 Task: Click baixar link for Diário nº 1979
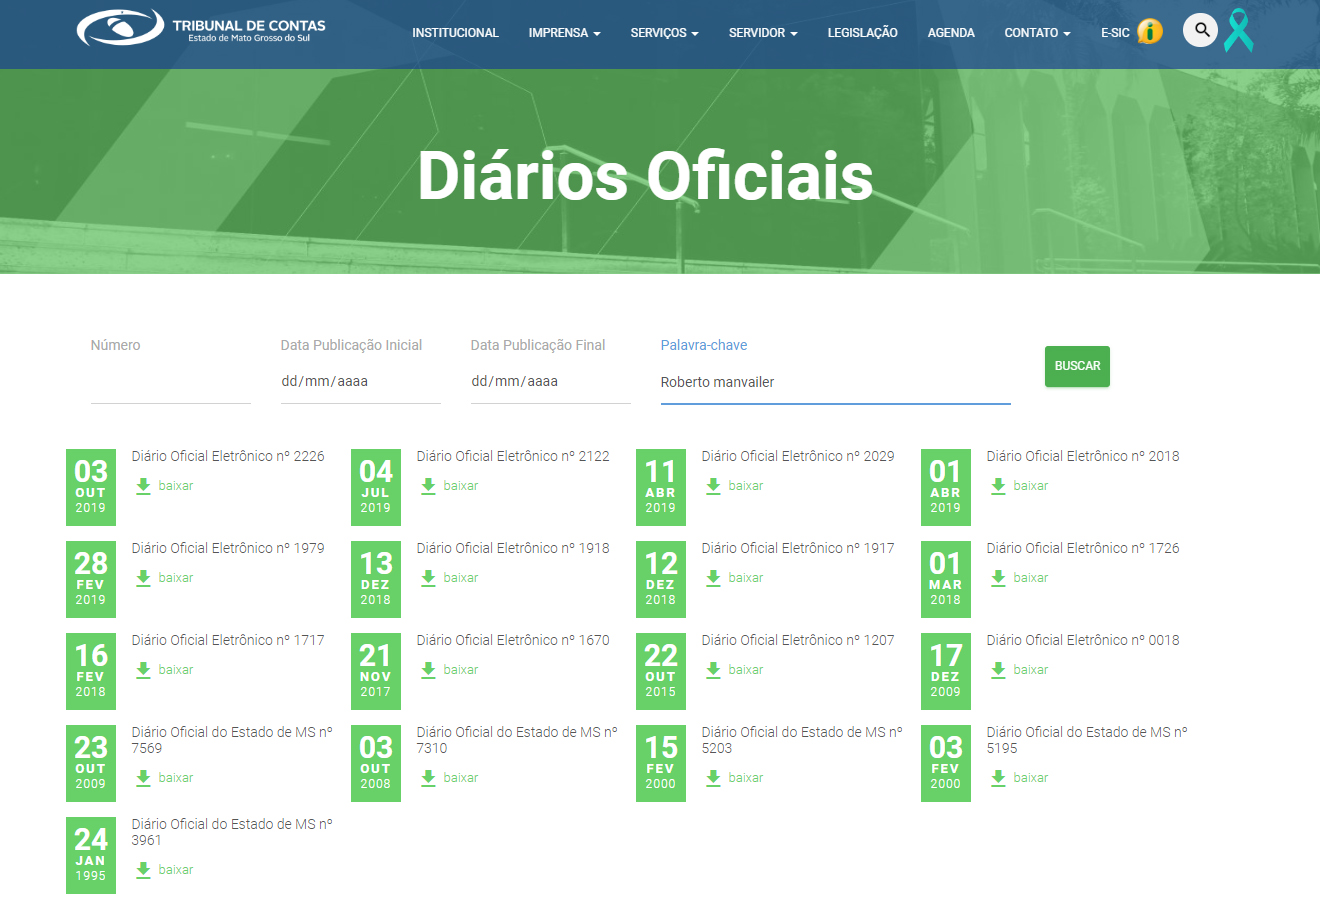point(176,578)
